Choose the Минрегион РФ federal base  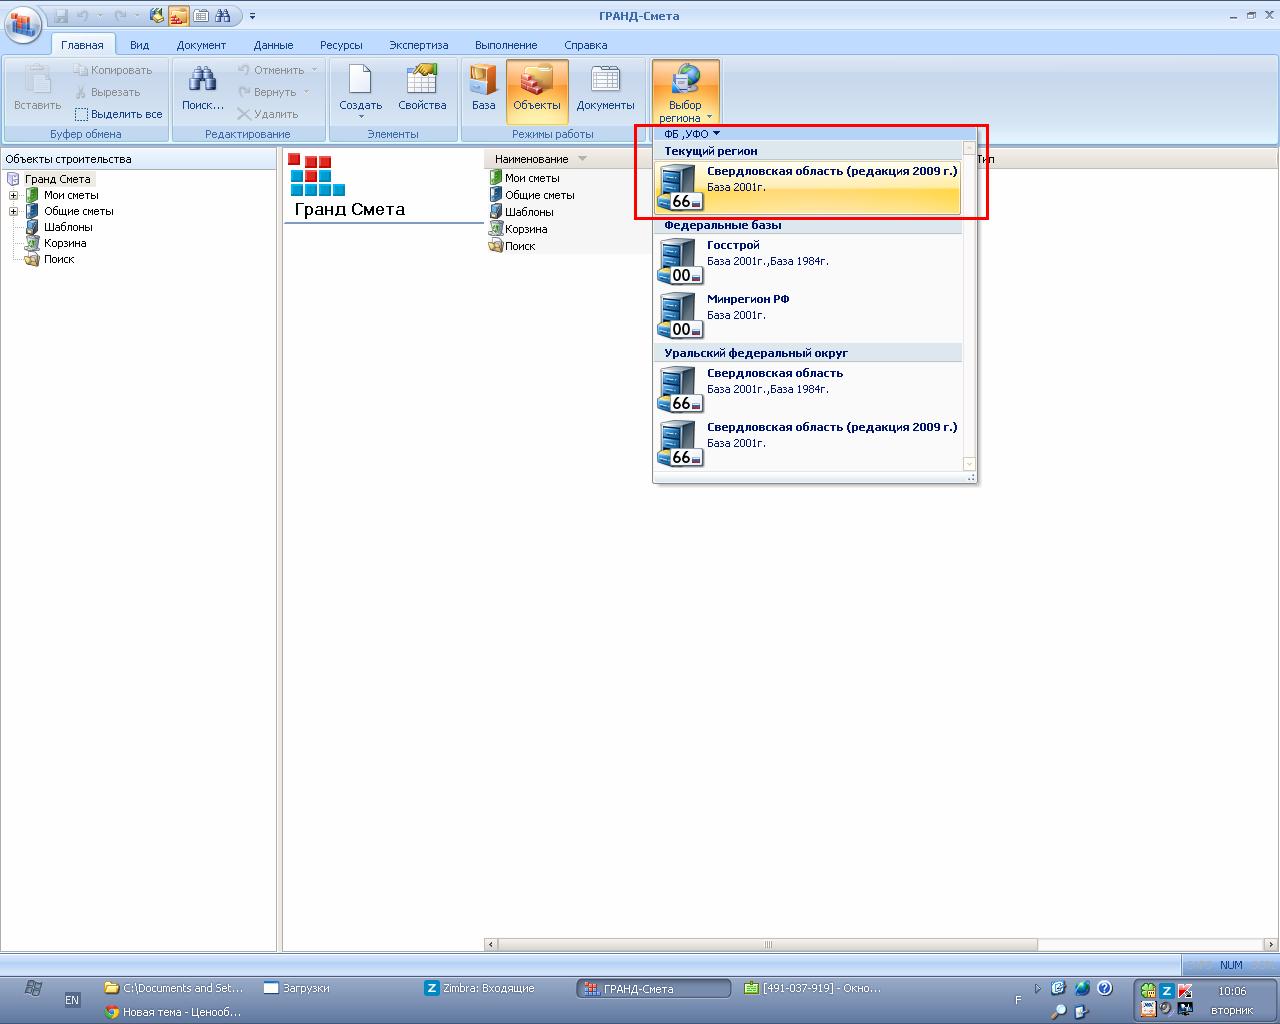click(808, 315)
